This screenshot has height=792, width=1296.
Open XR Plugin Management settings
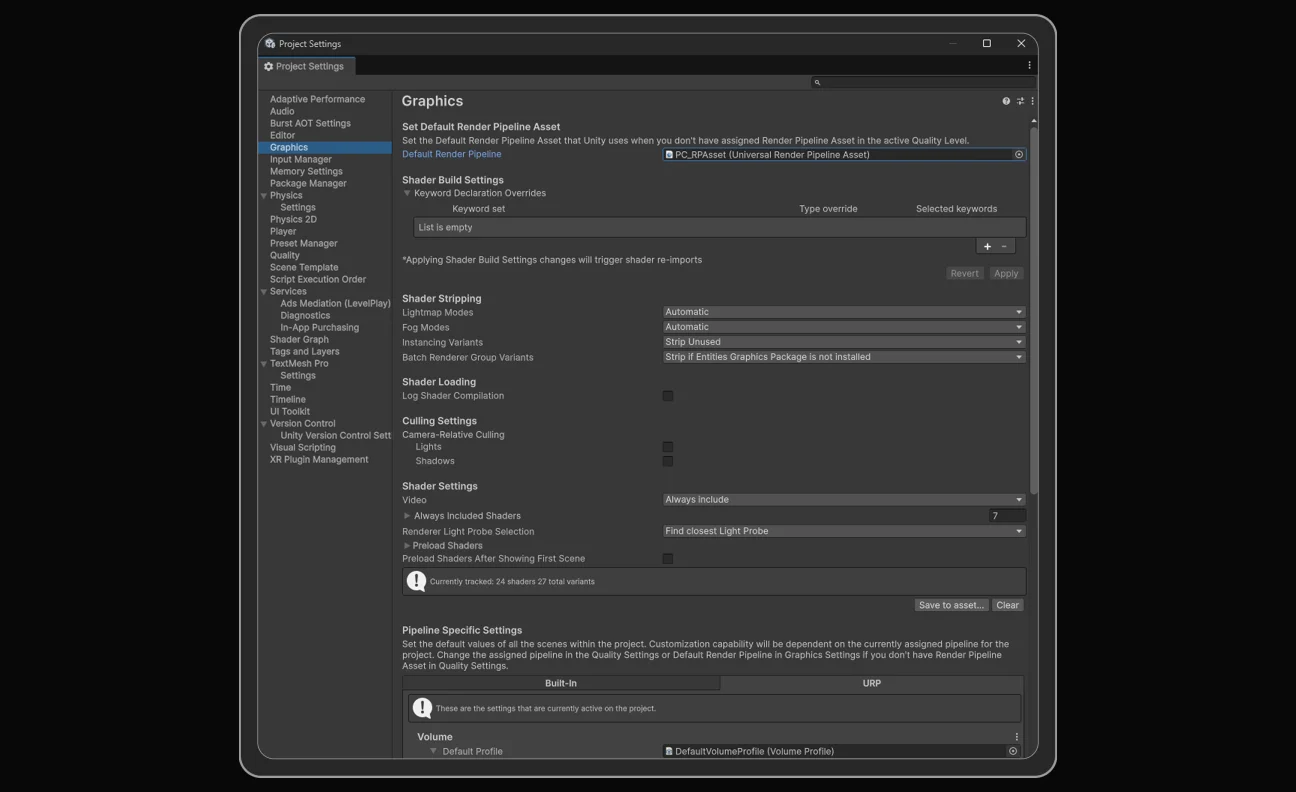pyautogui.click(x=319, y=459)
